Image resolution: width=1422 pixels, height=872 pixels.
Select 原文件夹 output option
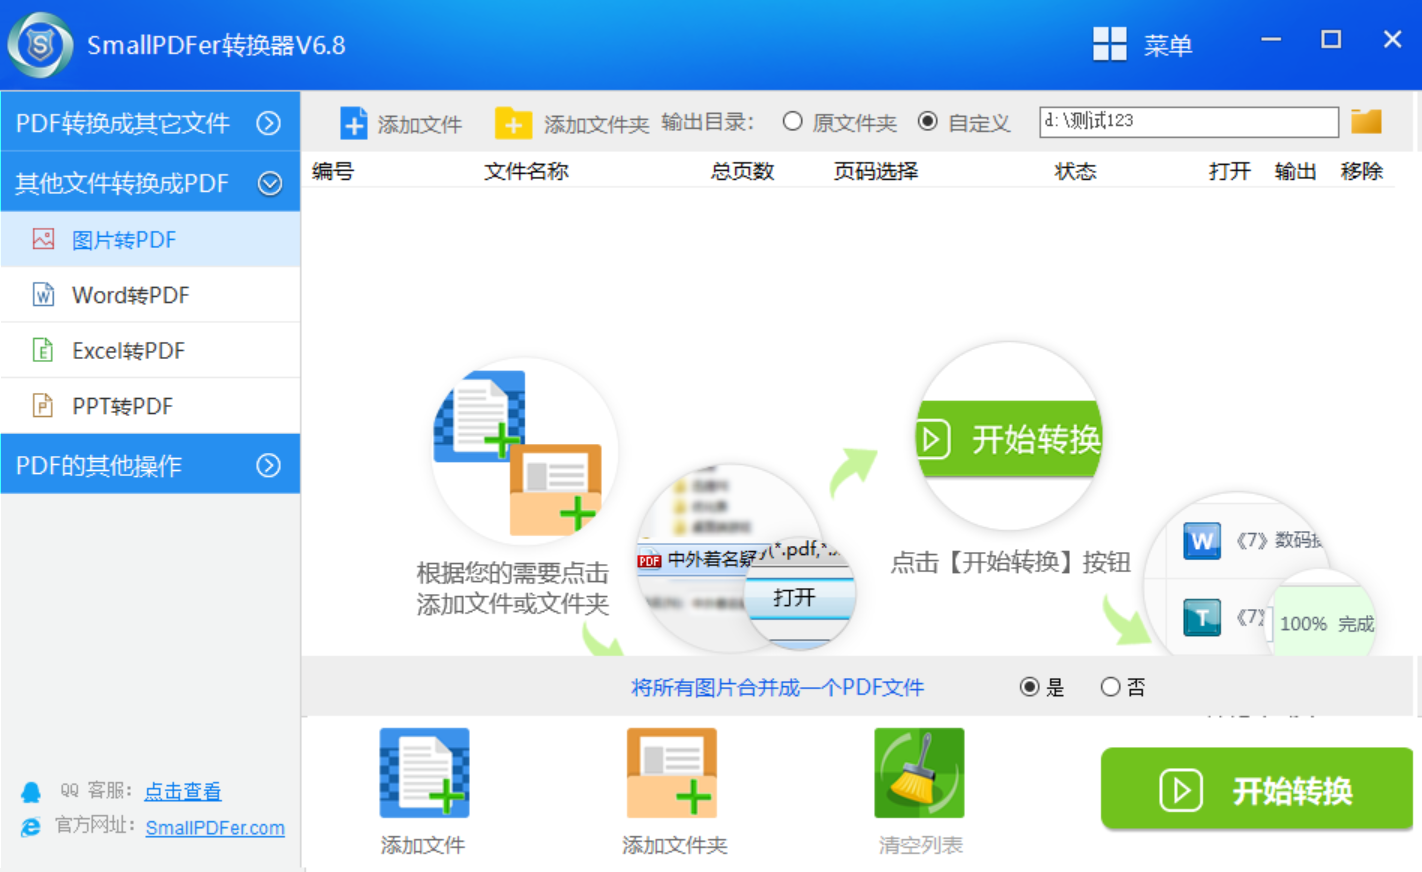tap(793, 121)
